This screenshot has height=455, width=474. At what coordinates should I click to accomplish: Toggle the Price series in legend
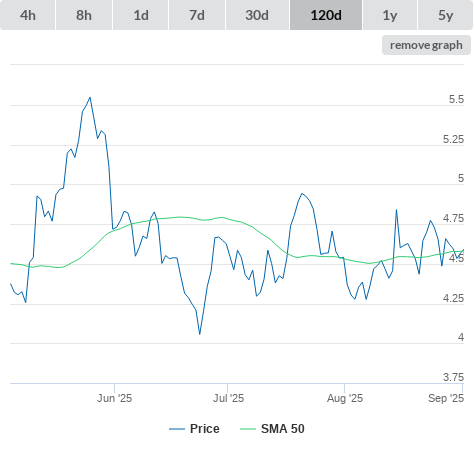[205, 429]
